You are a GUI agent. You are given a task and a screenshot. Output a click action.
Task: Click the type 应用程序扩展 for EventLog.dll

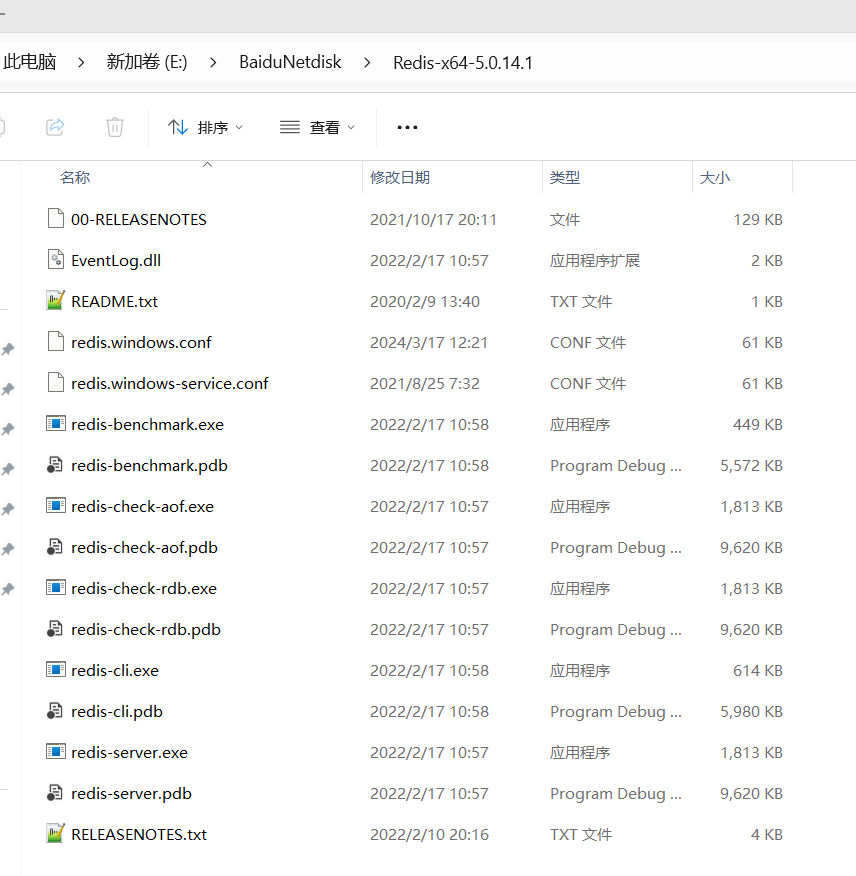click(x=595, y=261)
